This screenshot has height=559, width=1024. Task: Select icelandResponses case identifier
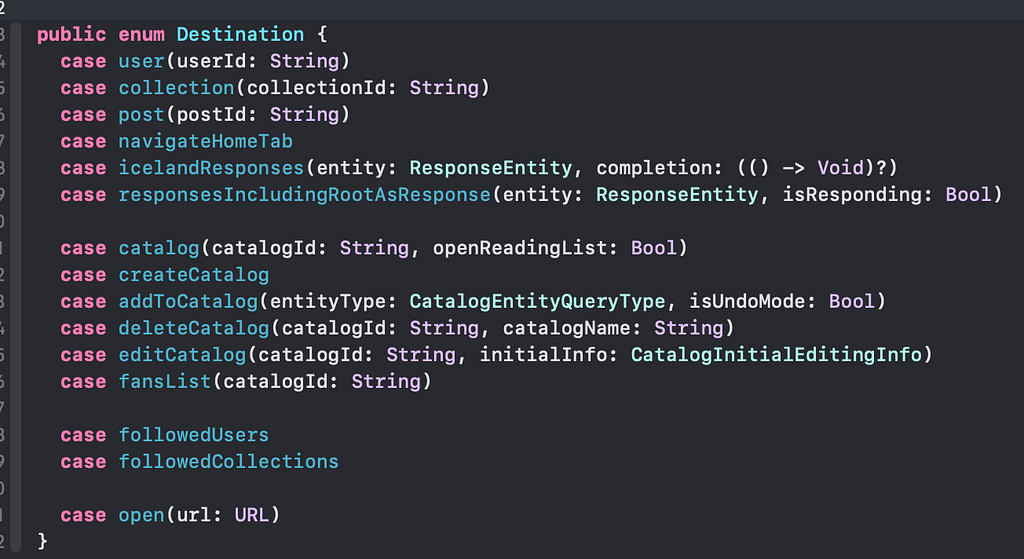point(211,168)
